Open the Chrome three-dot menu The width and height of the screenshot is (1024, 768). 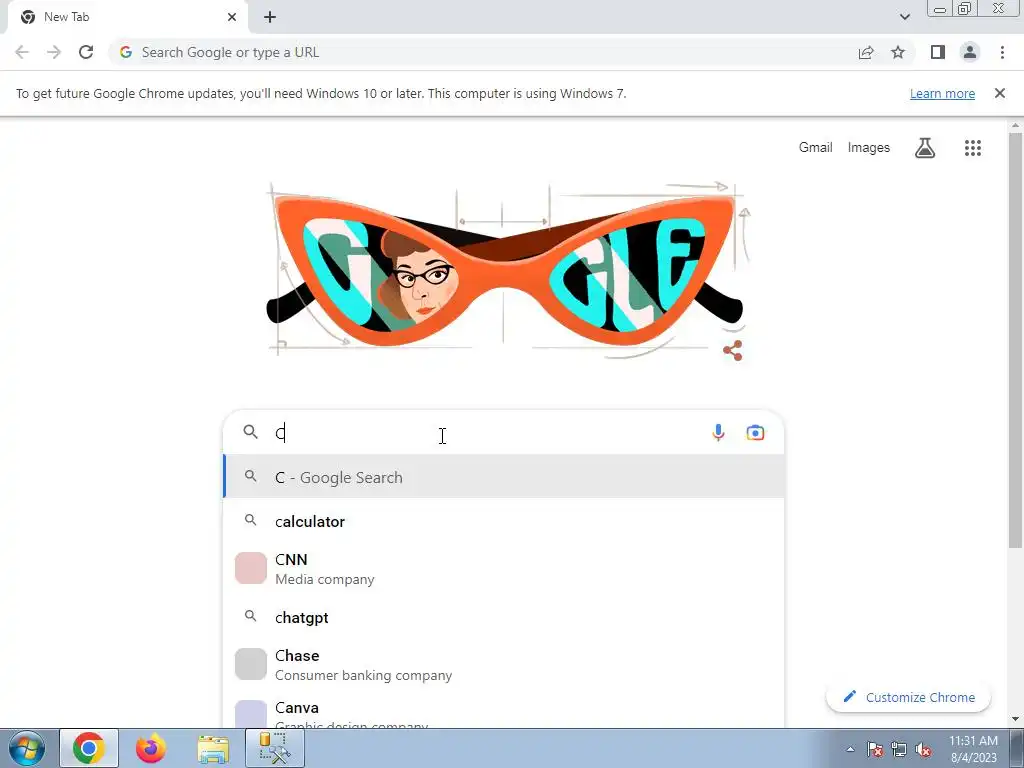click(x=1002, y=52)
